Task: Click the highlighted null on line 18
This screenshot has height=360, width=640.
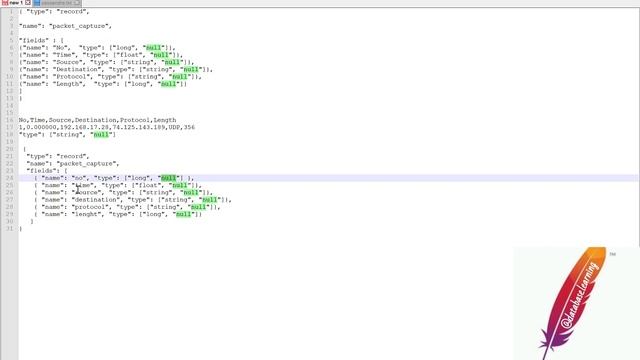Action: pos(101,134)
